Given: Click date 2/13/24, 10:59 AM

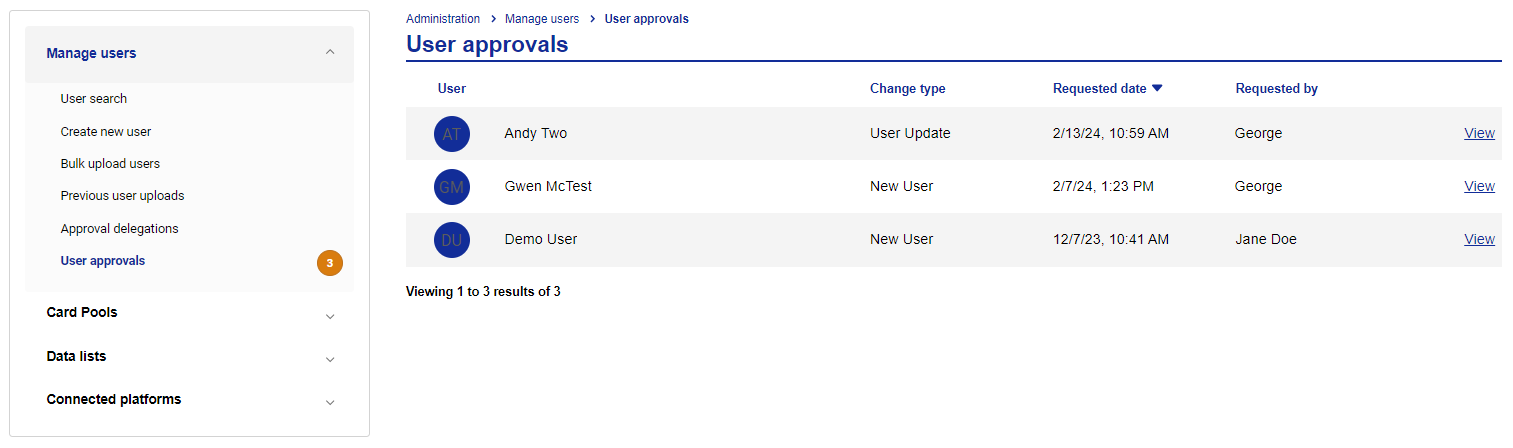Looking at the screenshot, I should point(1111,133).
